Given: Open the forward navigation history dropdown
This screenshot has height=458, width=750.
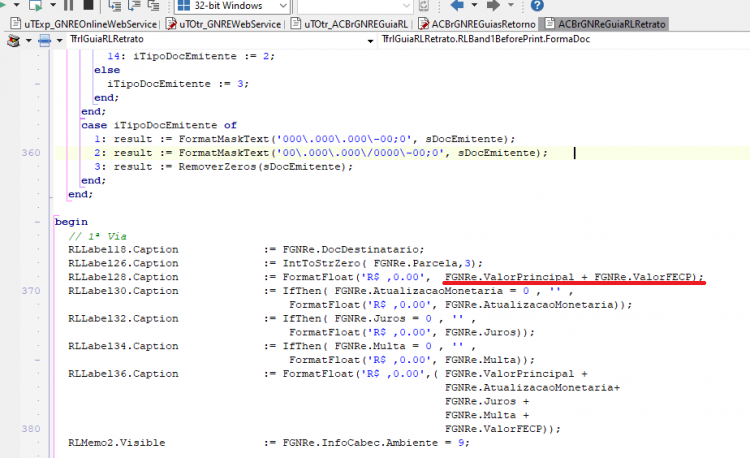Looking at the screenshot, I should tap(510, 5).
